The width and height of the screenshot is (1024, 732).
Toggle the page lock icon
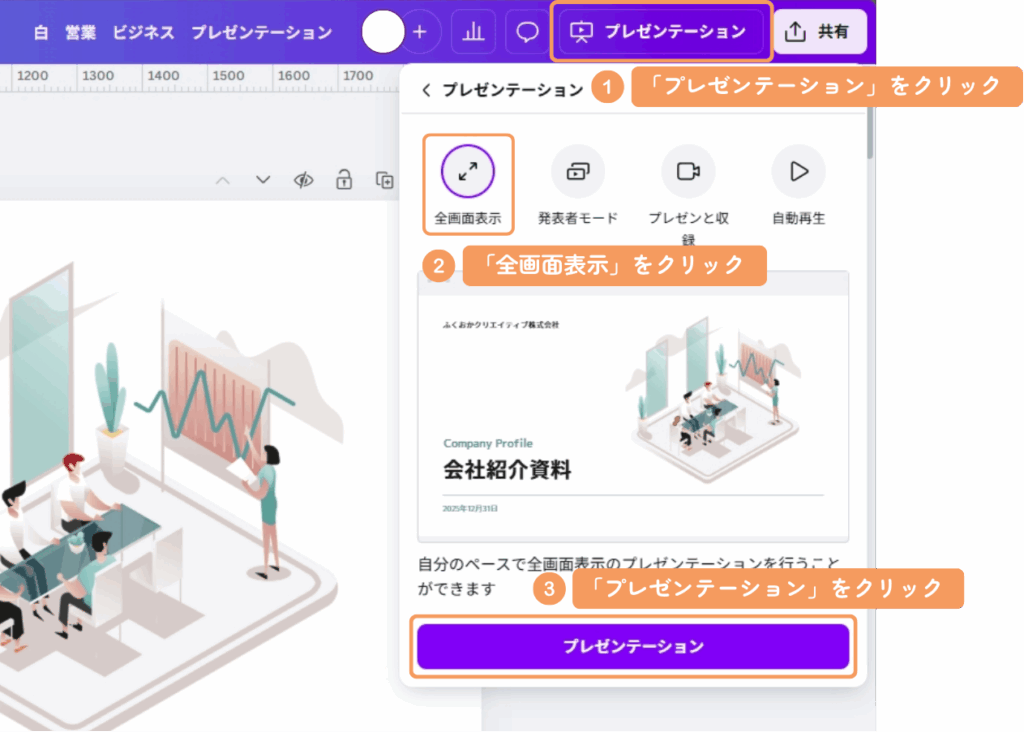[x=344, y=180]
